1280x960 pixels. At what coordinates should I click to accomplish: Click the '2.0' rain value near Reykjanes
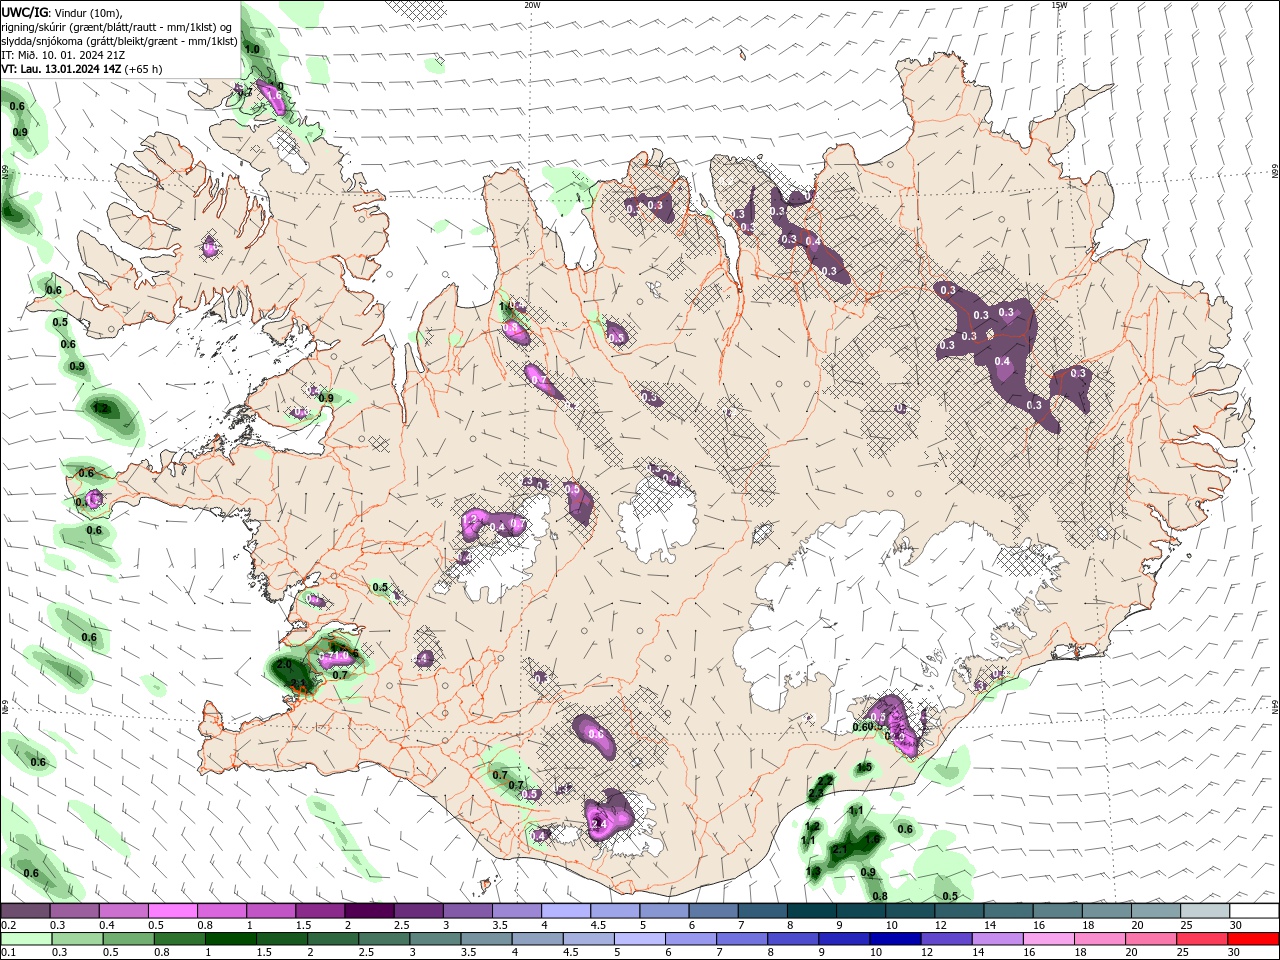[x=284, y=664]
